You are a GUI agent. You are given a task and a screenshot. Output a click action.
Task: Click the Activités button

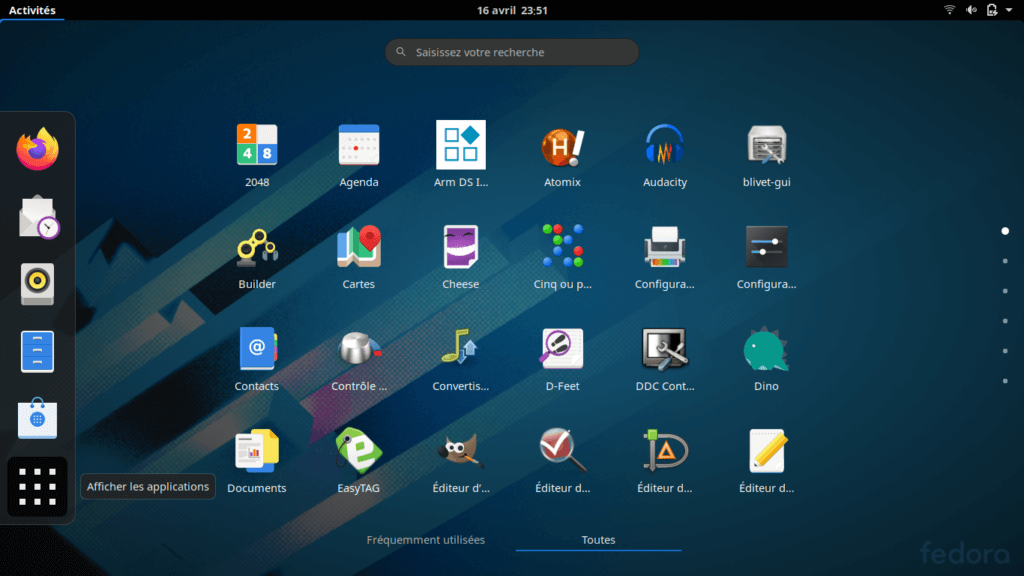[32, 10]
